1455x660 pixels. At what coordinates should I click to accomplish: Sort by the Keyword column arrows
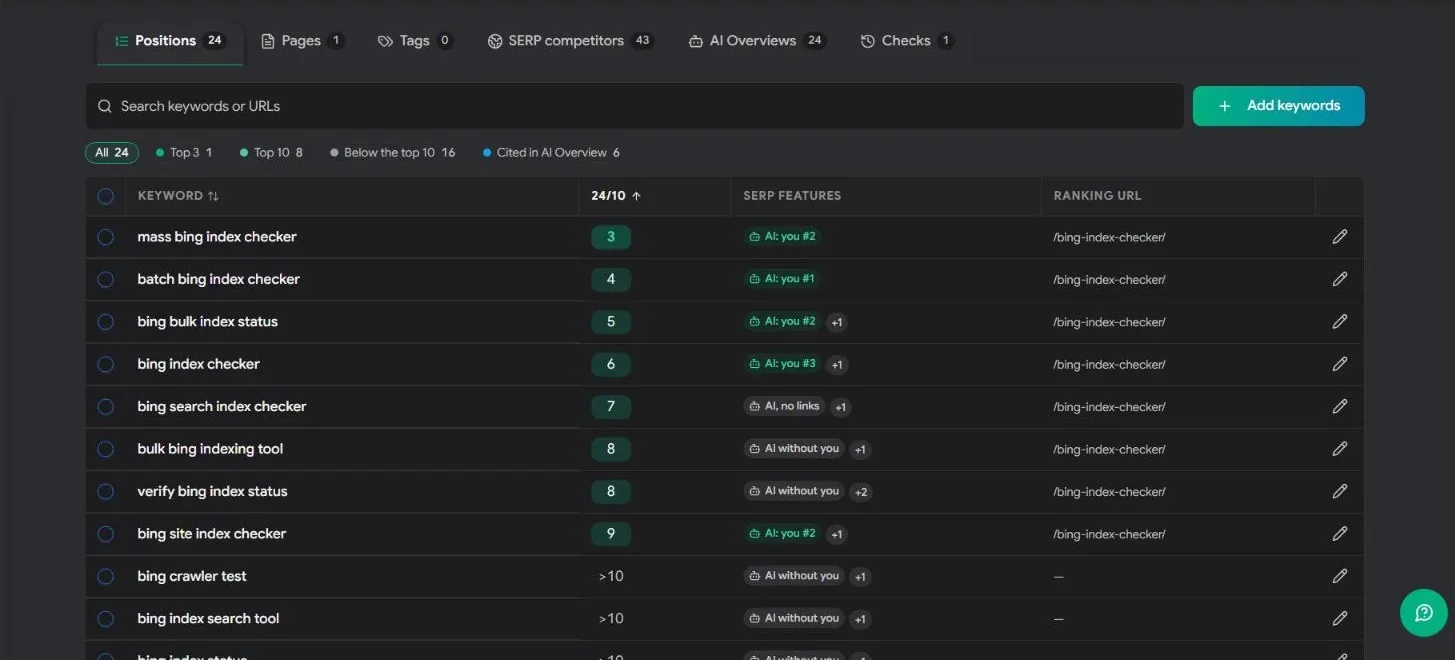(213, 196)
